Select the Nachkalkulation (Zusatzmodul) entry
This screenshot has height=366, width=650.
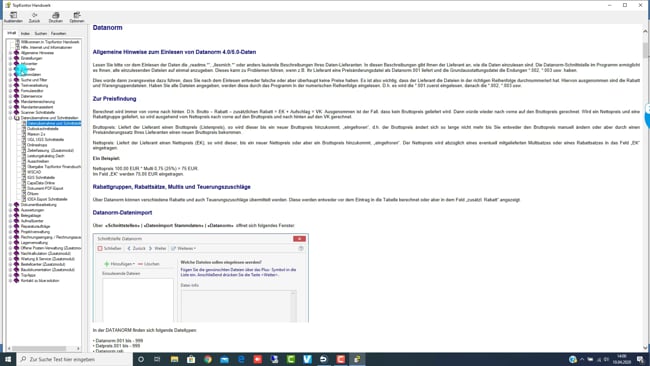[46, 253]
